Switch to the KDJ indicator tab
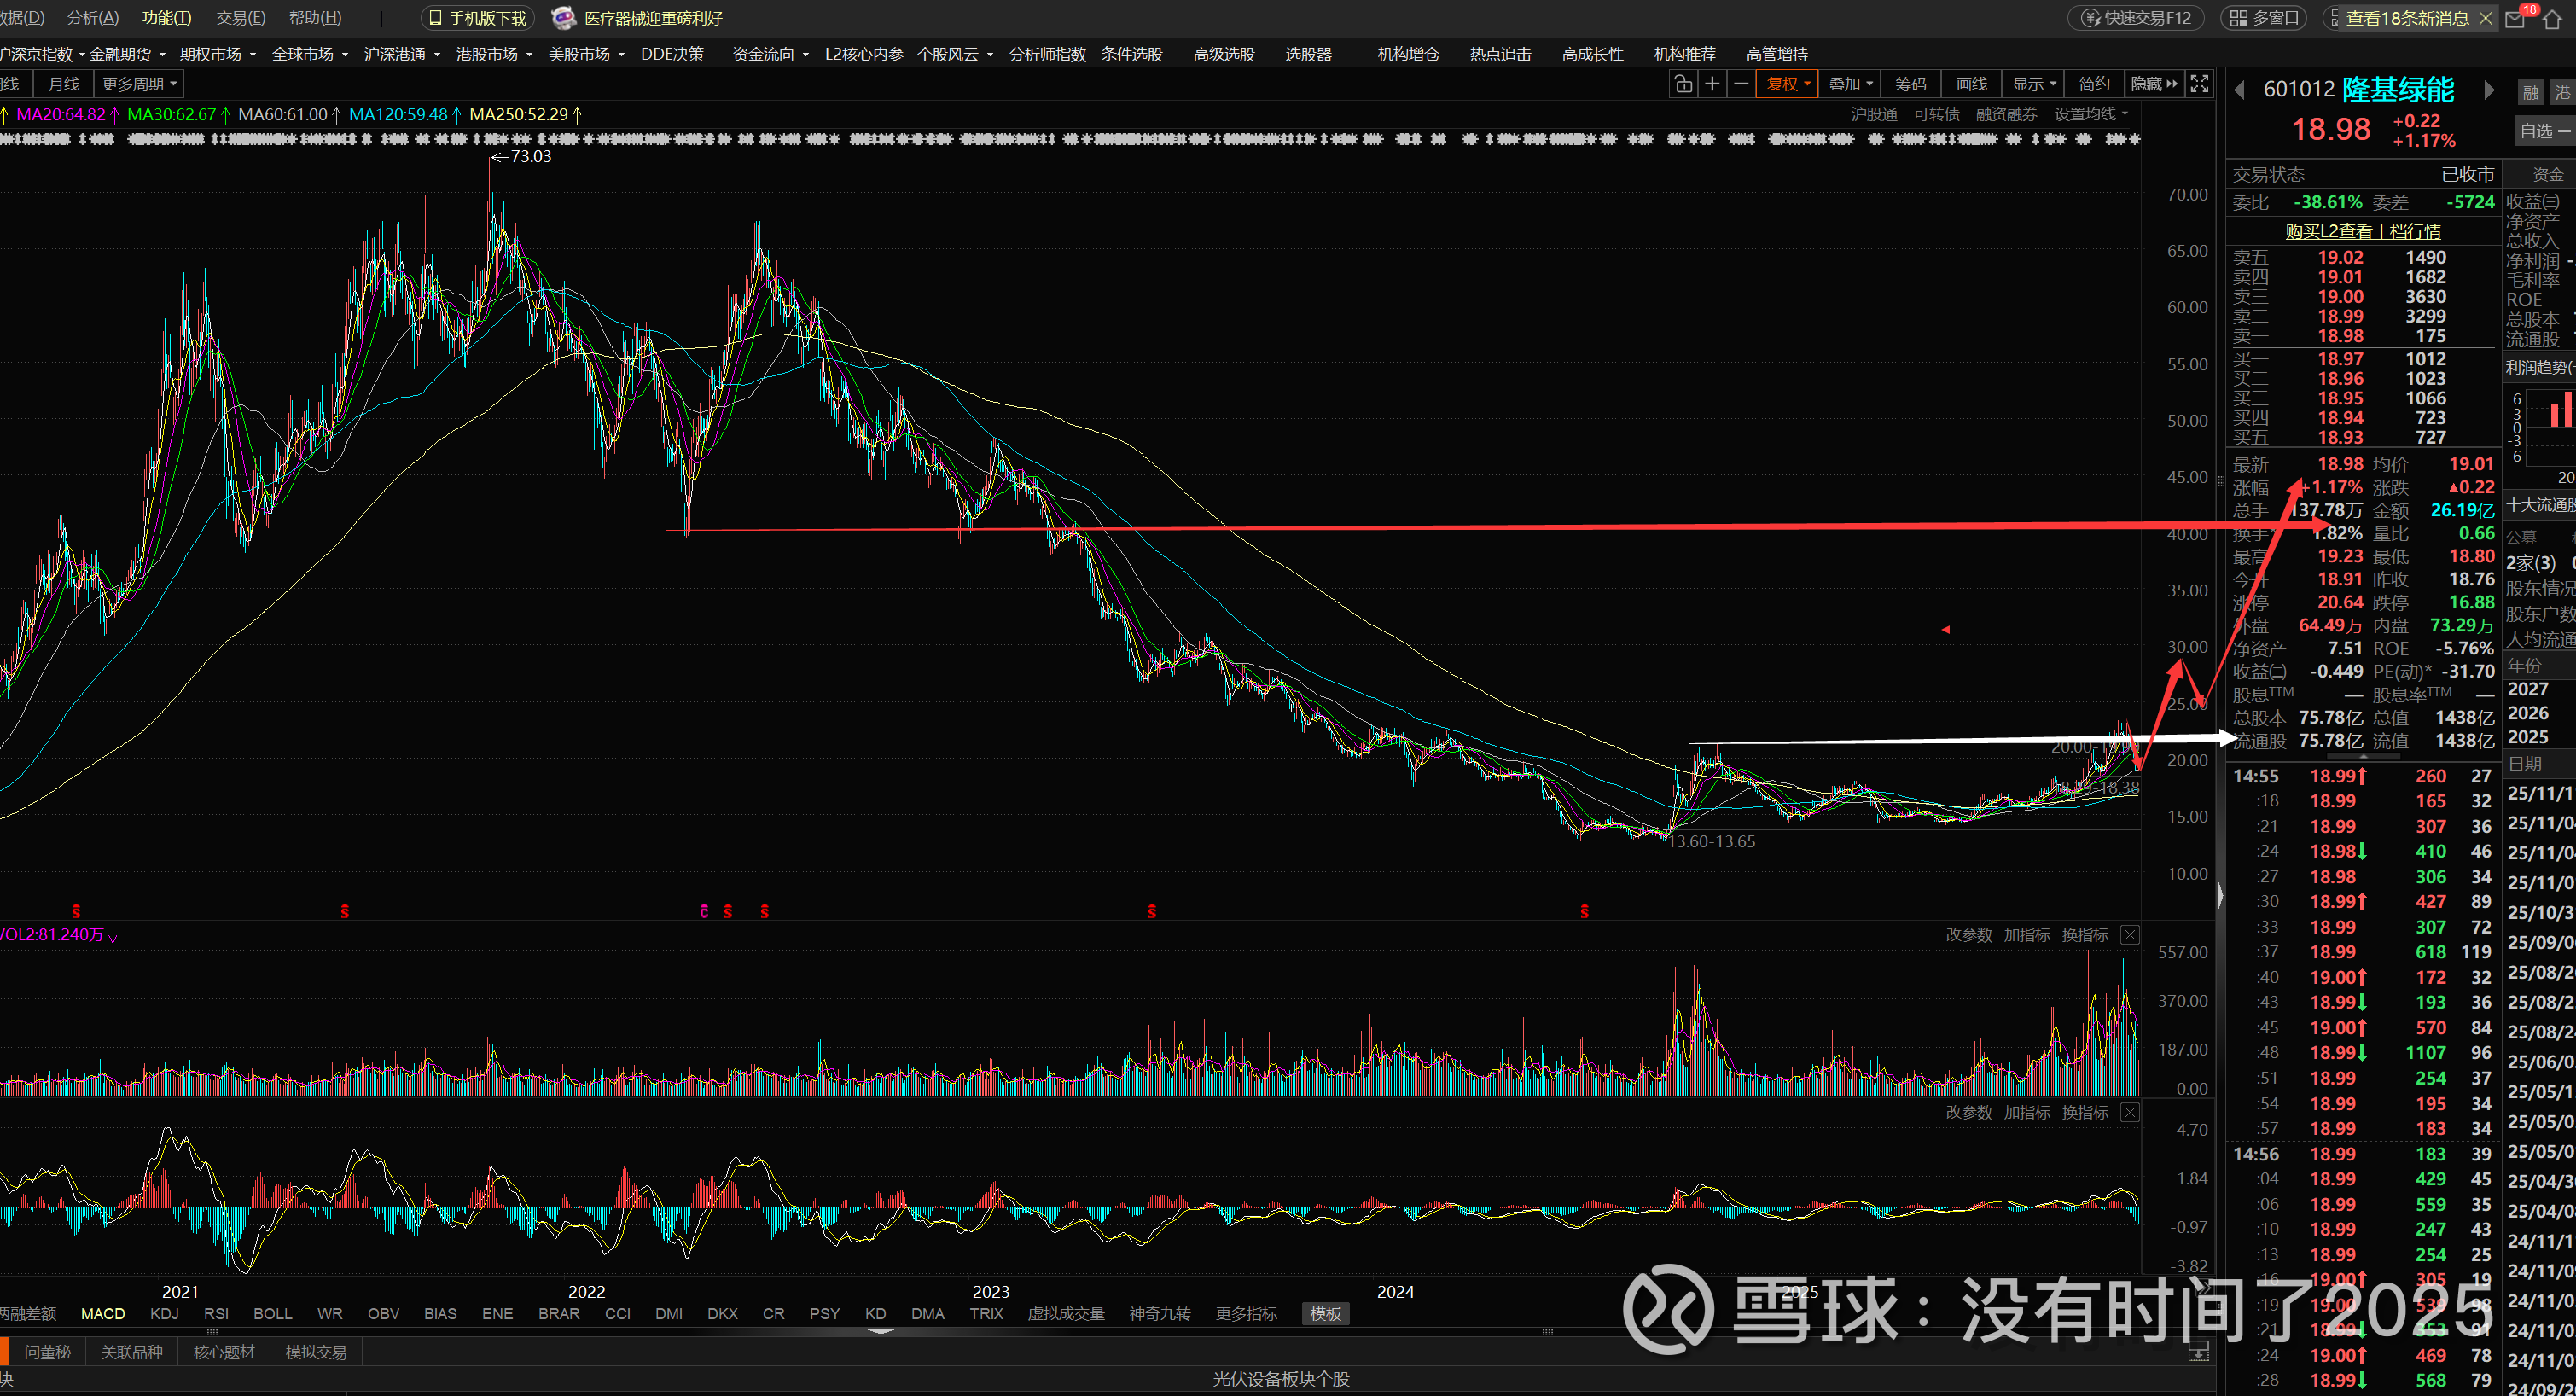Image resolution: width=2576 pixels, height=1396 pixels. coord(164,1313)
